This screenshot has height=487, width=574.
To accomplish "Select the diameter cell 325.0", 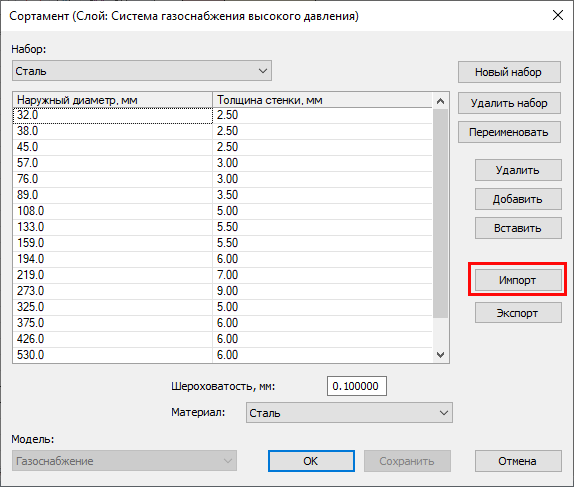I will pos(113,307).
